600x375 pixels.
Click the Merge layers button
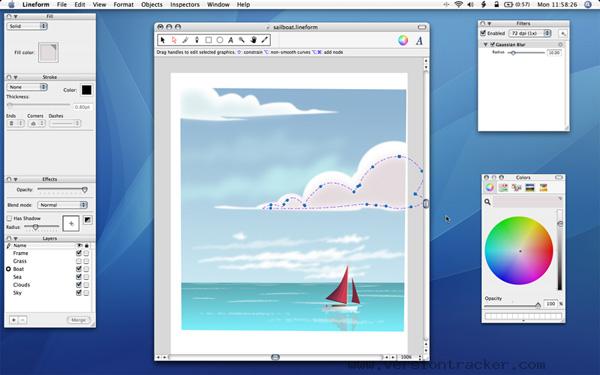(79, 320)
